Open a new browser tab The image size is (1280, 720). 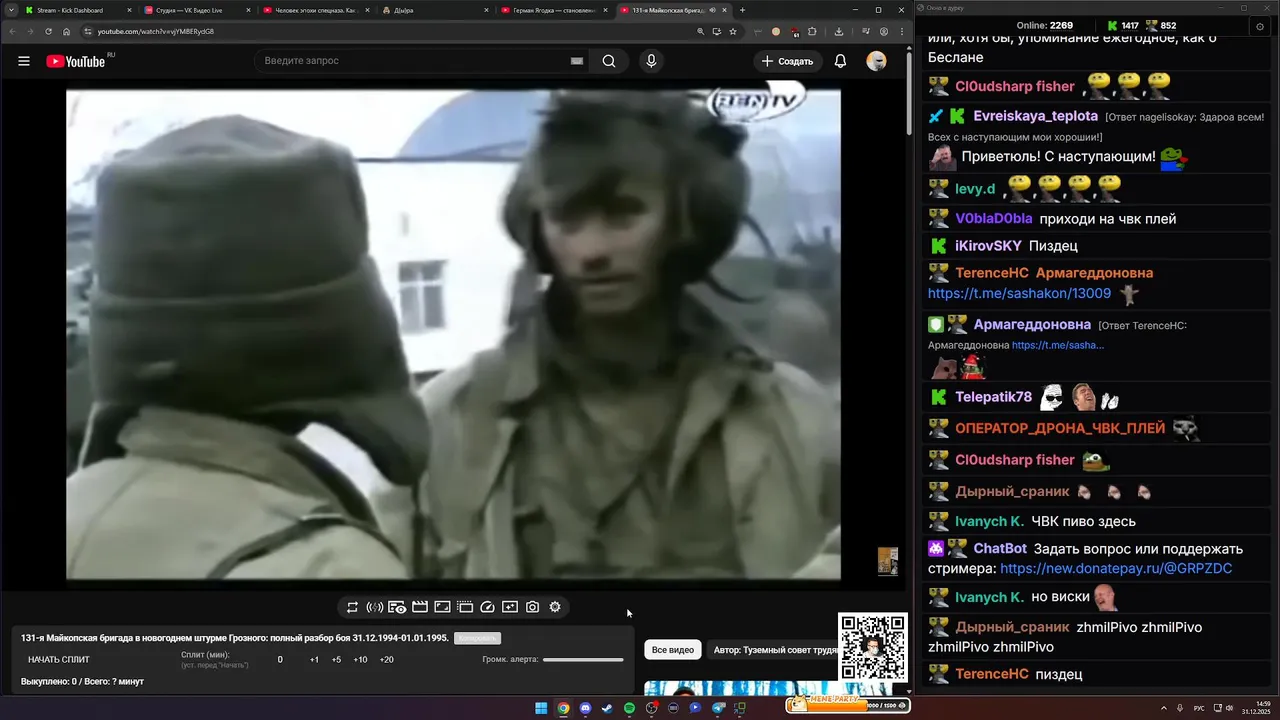742,10
